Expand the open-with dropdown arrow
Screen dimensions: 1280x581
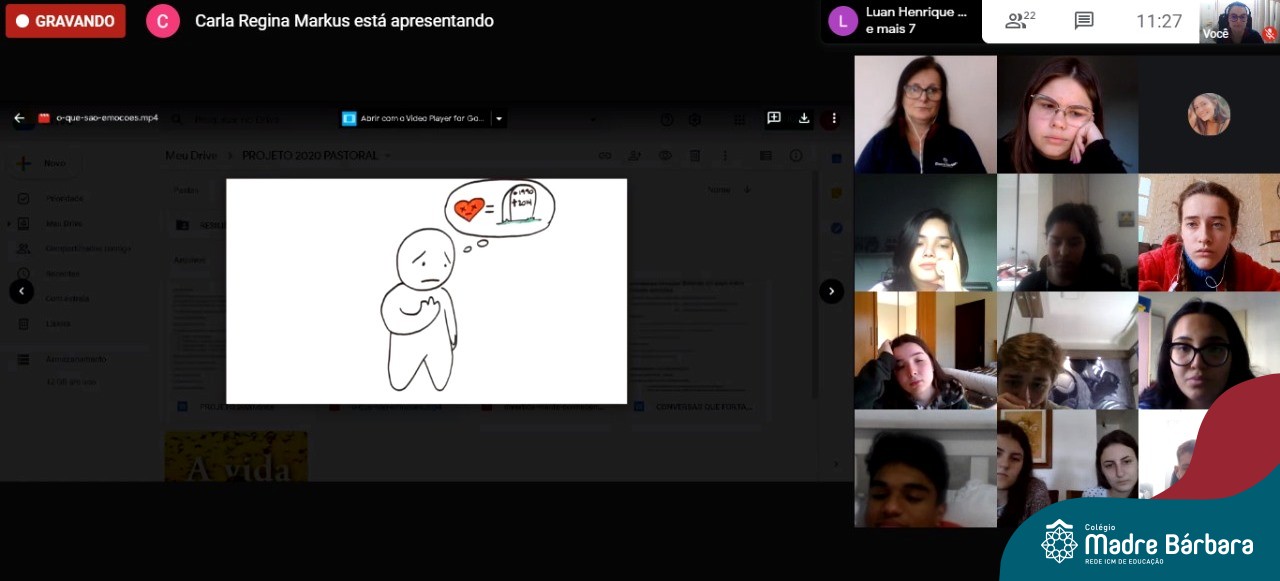[499, 119]
